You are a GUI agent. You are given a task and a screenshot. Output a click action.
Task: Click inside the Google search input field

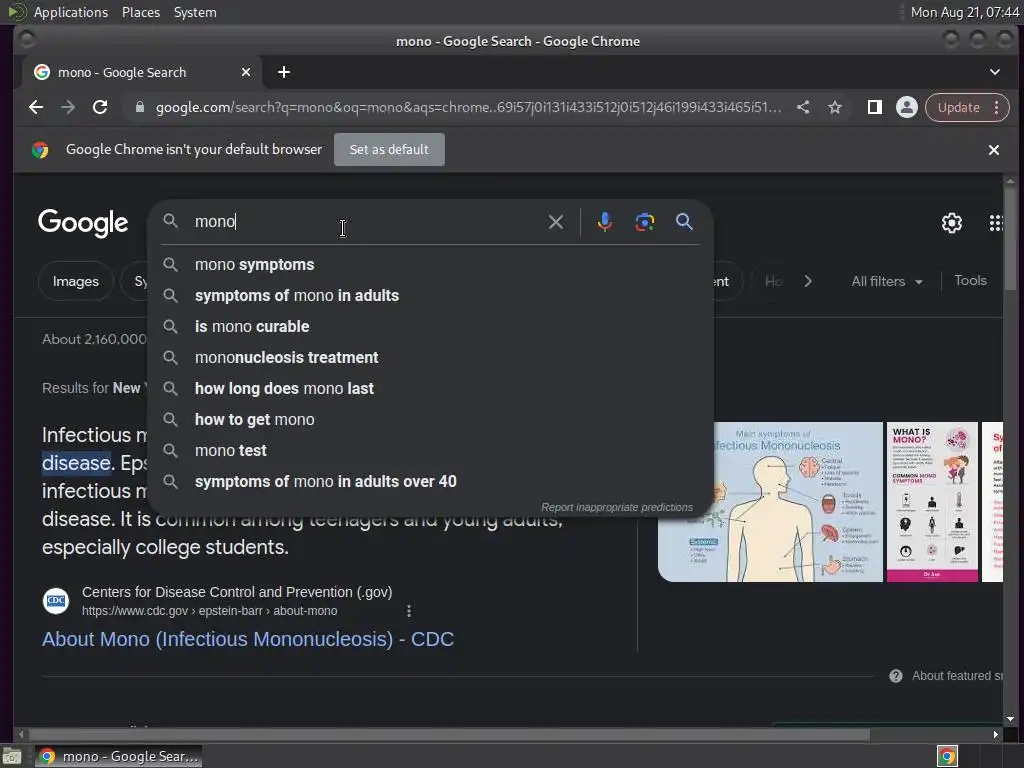pos(366,222)
